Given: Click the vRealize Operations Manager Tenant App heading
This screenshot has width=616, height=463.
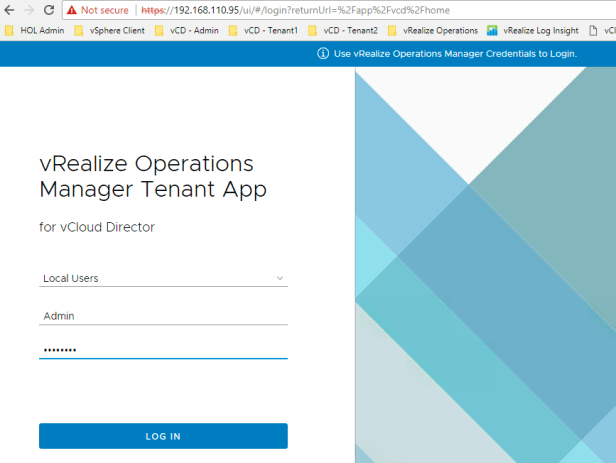Looking at the screenshot, I should [153, 176].
